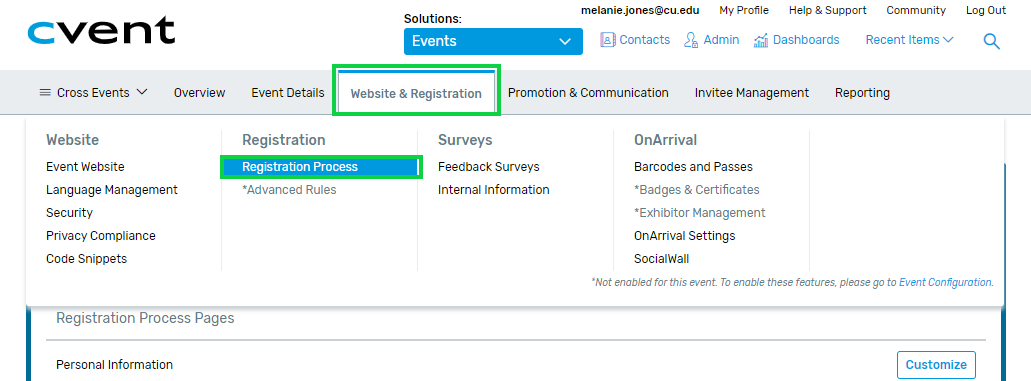Choose Language Management
The height and width of the screenshot is (381, 1031).
pyautogui.click(x=112, y=190)
